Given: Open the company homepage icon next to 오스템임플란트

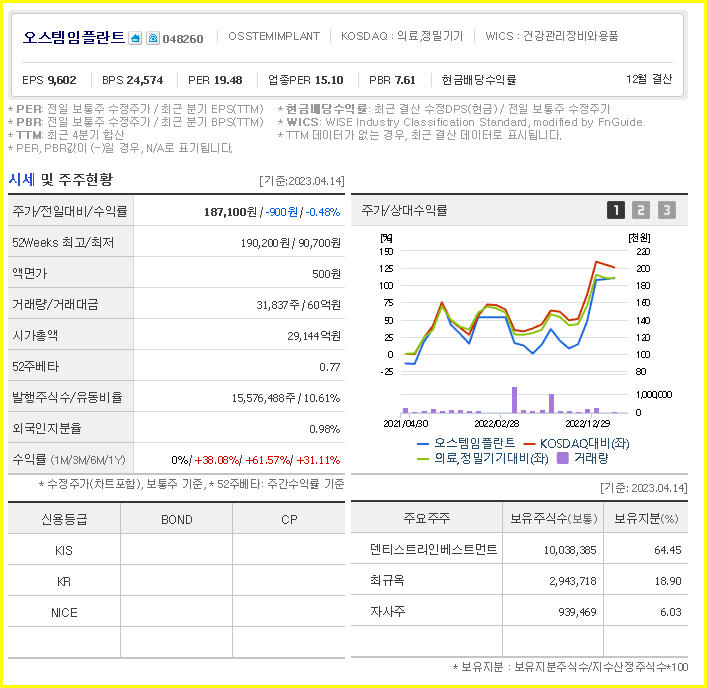Looking at the screenshot, I should [x=135, y=38].
